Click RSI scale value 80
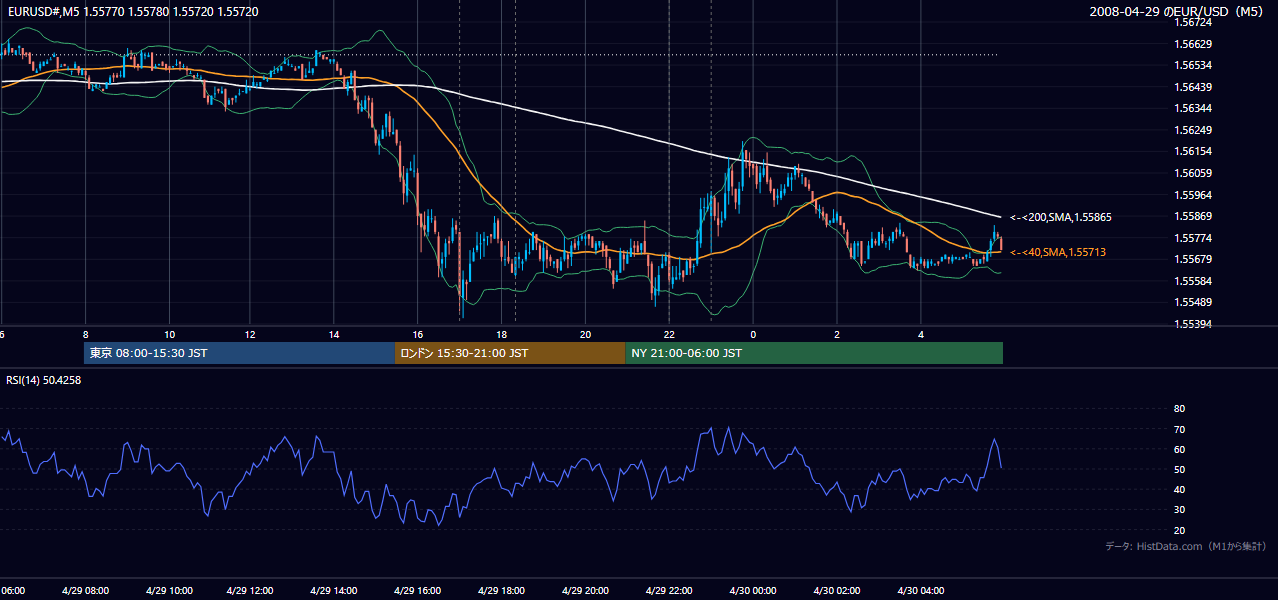The image size is (1278, 600). click(1179, 409)
